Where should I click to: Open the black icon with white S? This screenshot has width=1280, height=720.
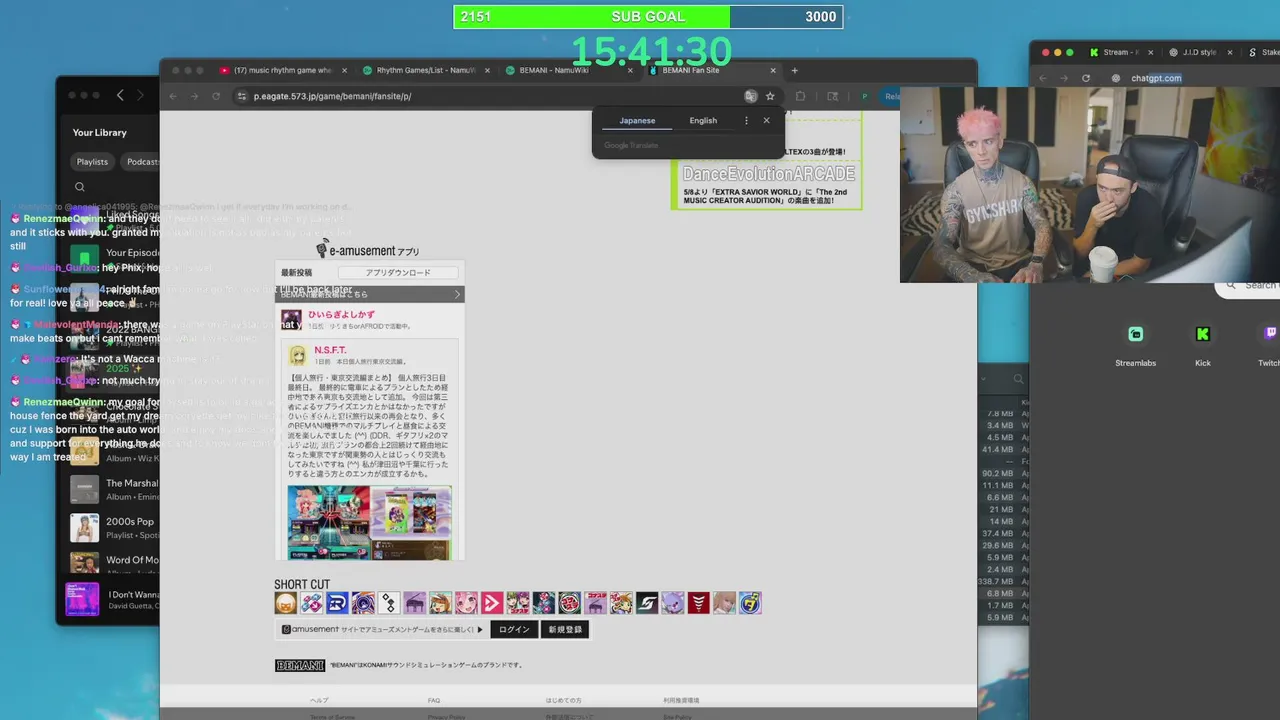tap(647, 603)
